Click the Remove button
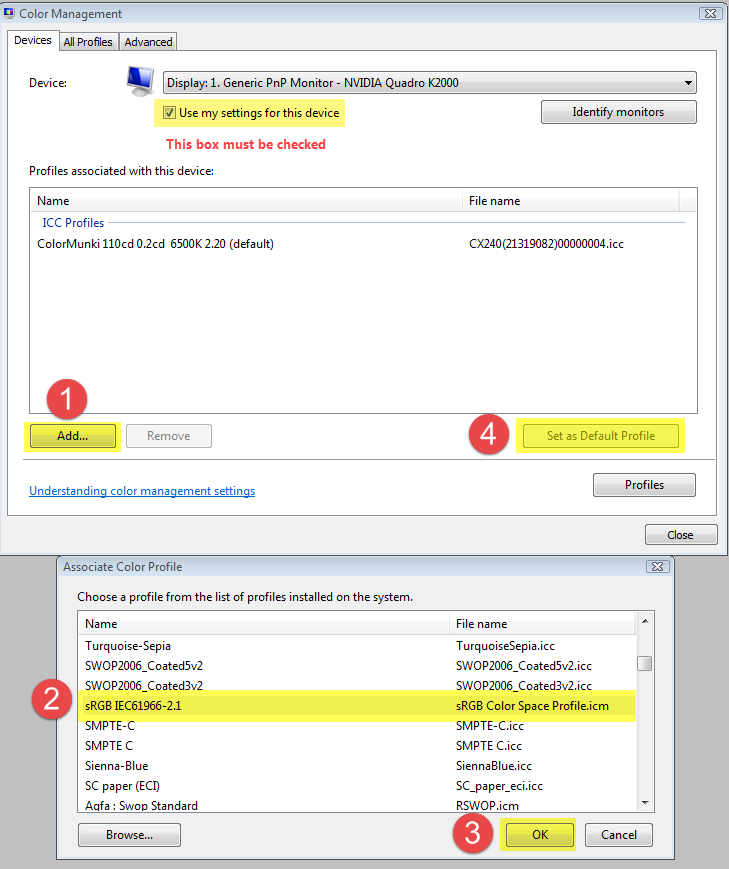Viewport: 729px width, 869px height. click(169, 436)
